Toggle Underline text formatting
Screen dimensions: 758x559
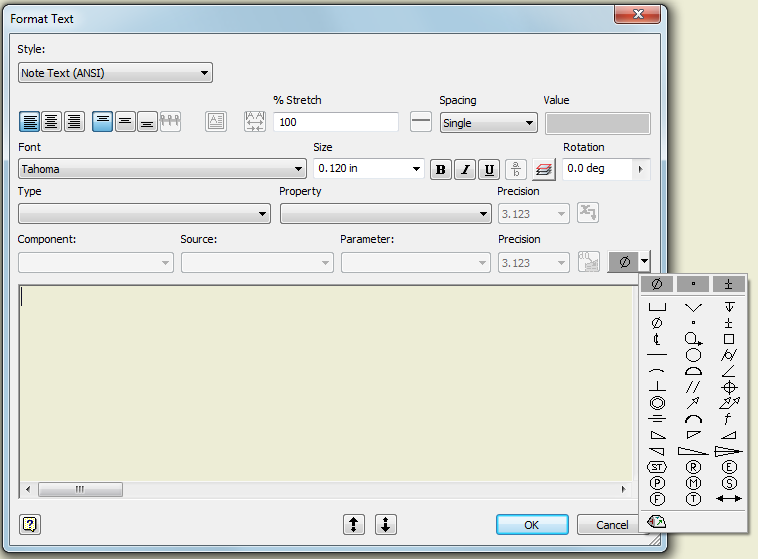(x=489, y=170)
